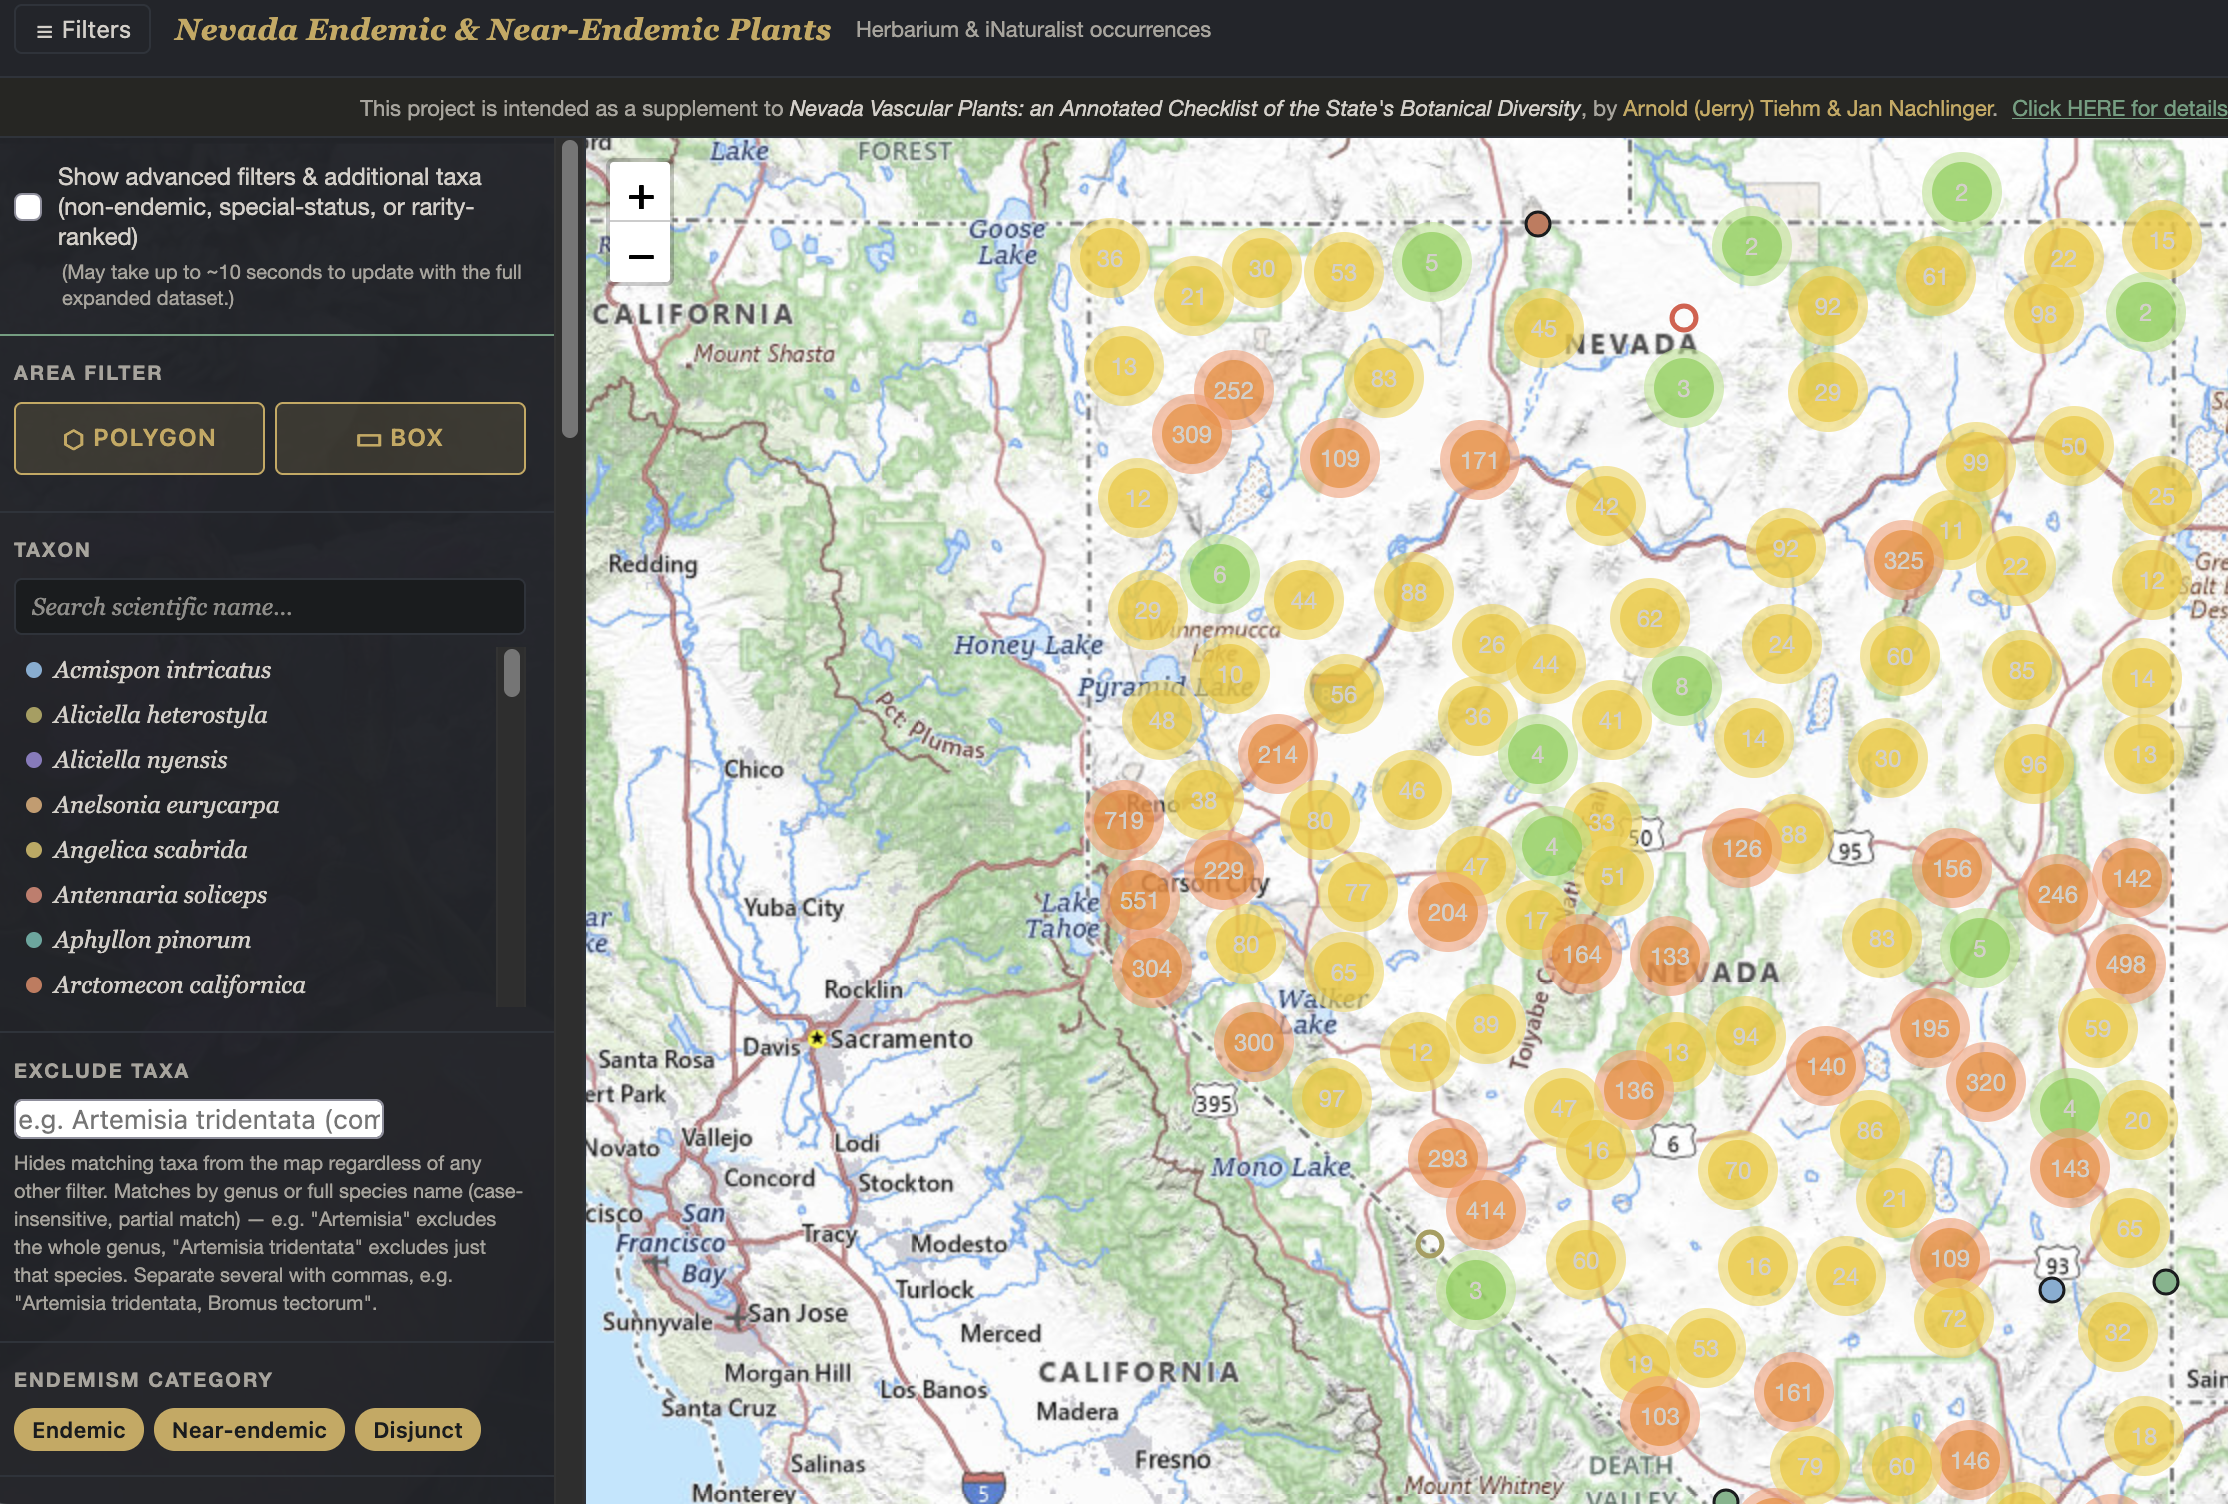Open the 161 cluster marker
This screenshot has height=1504, width=2228.
1793,1392
